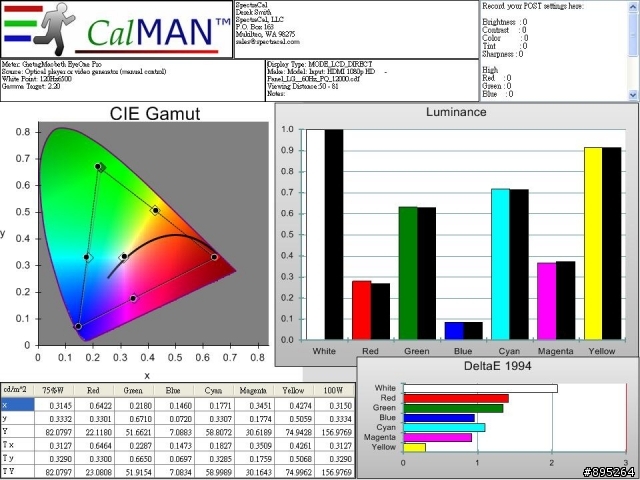Click the Sharpness setting line in notes box
The width and height of the screenshot is (640, 480).
(x=502, y=54)
